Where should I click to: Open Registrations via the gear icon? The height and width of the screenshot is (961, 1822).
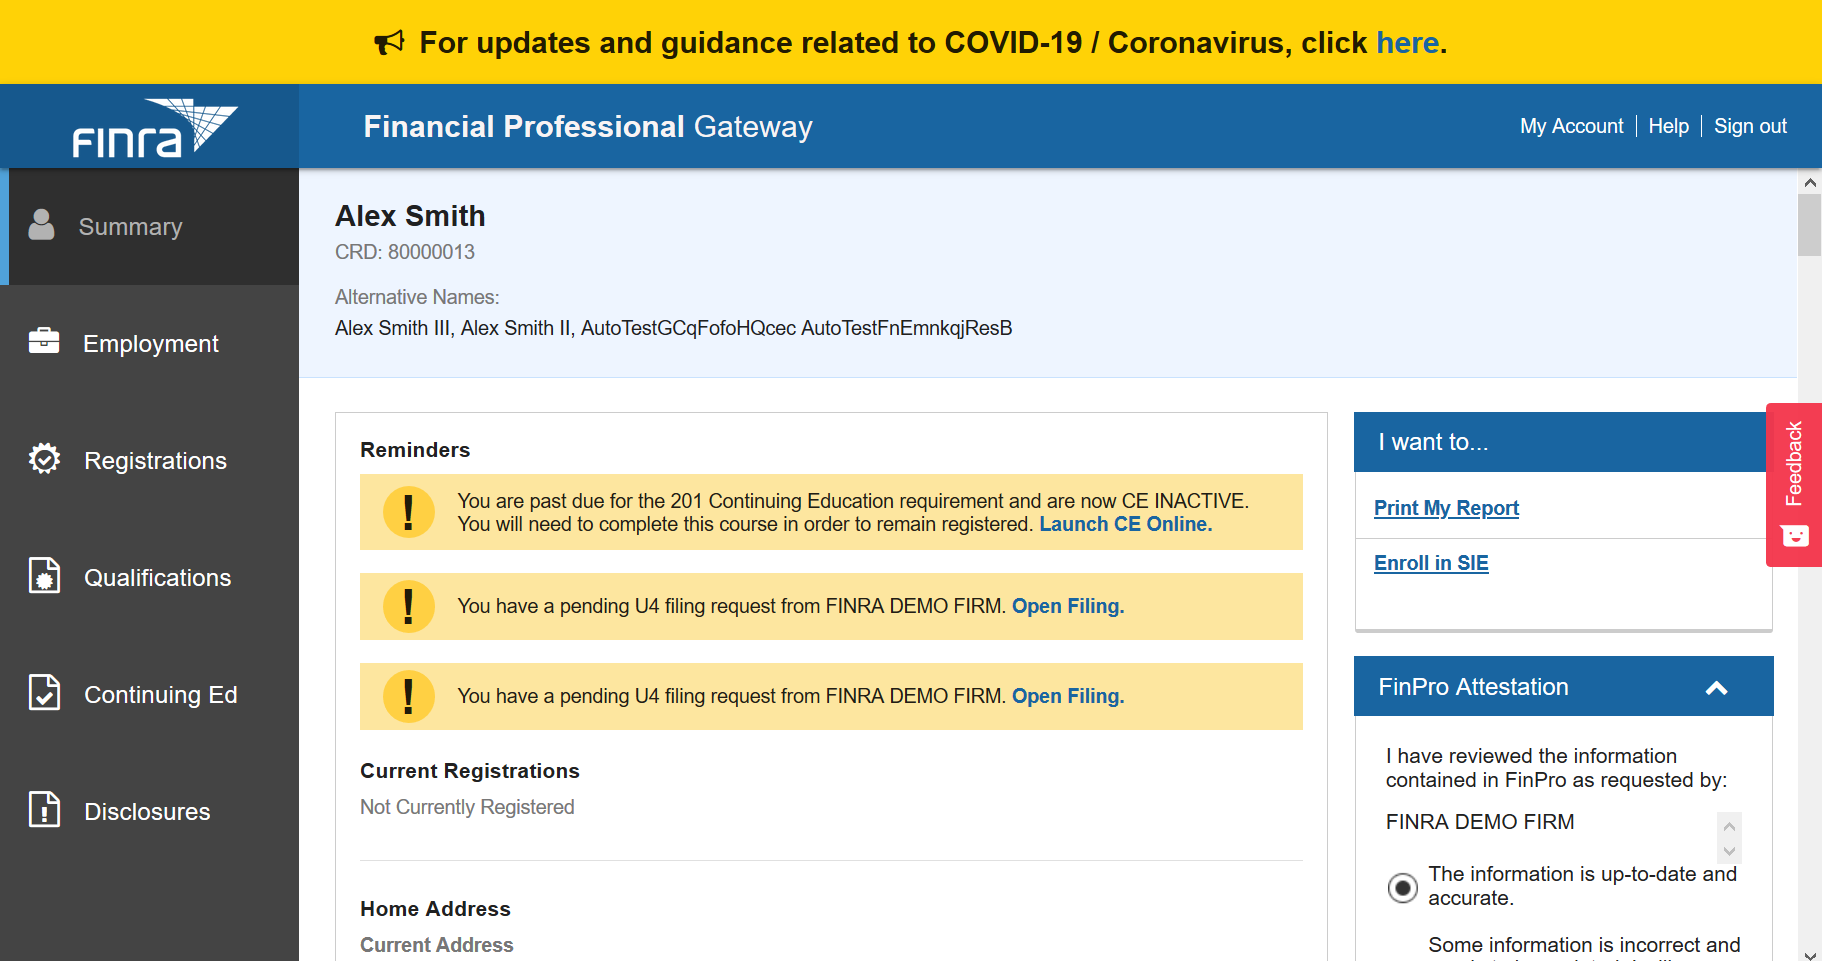pos(44,459)
